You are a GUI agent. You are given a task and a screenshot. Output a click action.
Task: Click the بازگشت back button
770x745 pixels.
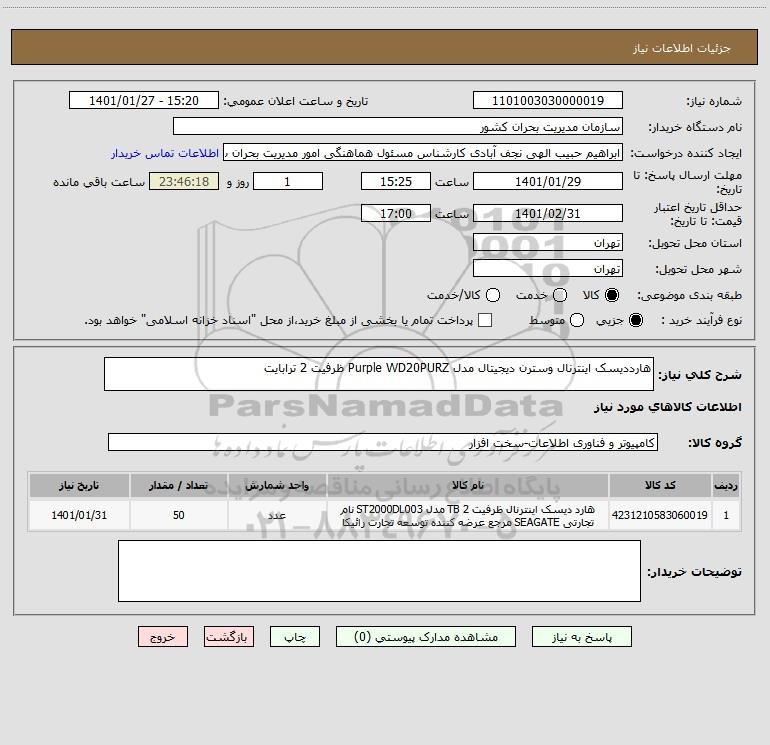(x=229, y=637)
